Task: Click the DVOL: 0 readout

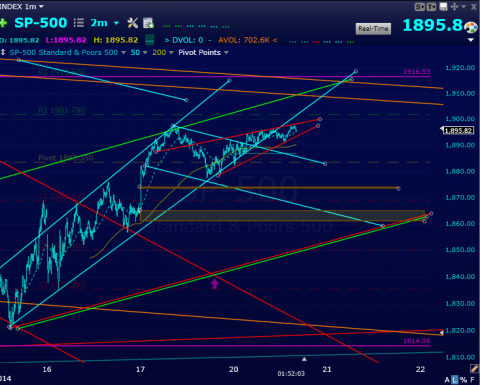Action: (x=188, y=40)
